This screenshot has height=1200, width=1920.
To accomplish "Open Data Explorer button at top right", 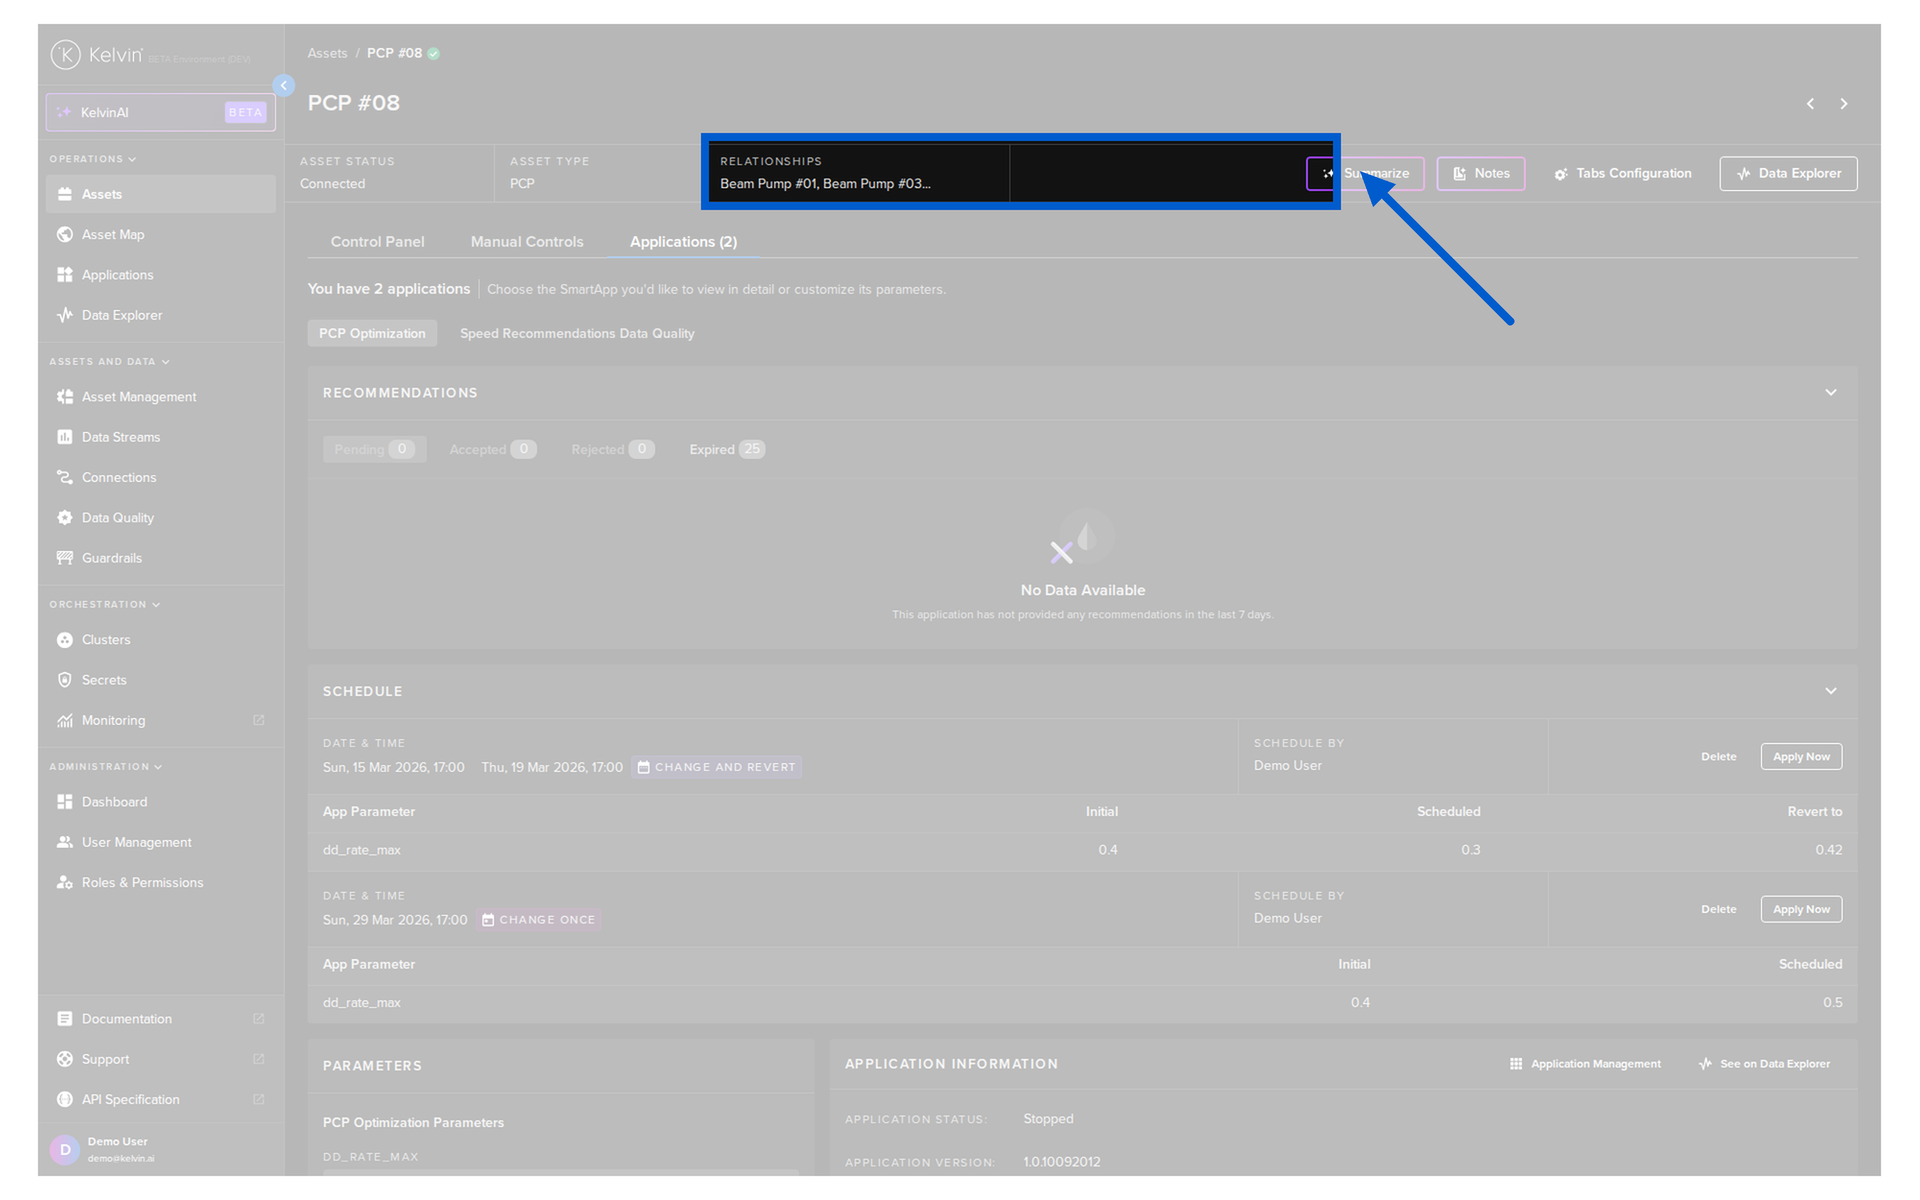I will pos(1788,173).
